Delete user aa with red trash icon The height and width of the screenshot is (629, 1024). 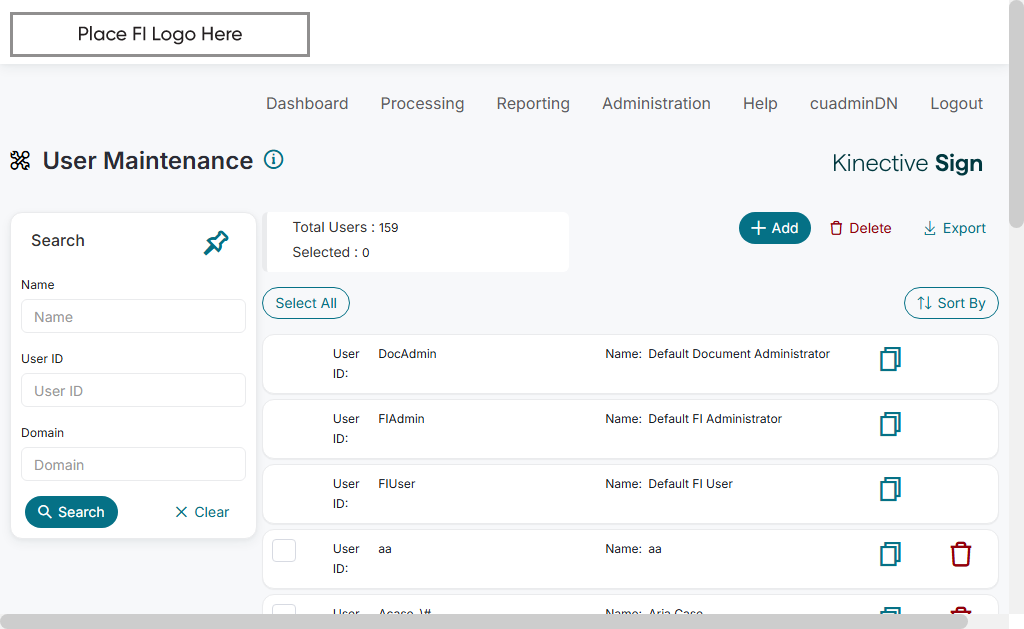point(960,554)
